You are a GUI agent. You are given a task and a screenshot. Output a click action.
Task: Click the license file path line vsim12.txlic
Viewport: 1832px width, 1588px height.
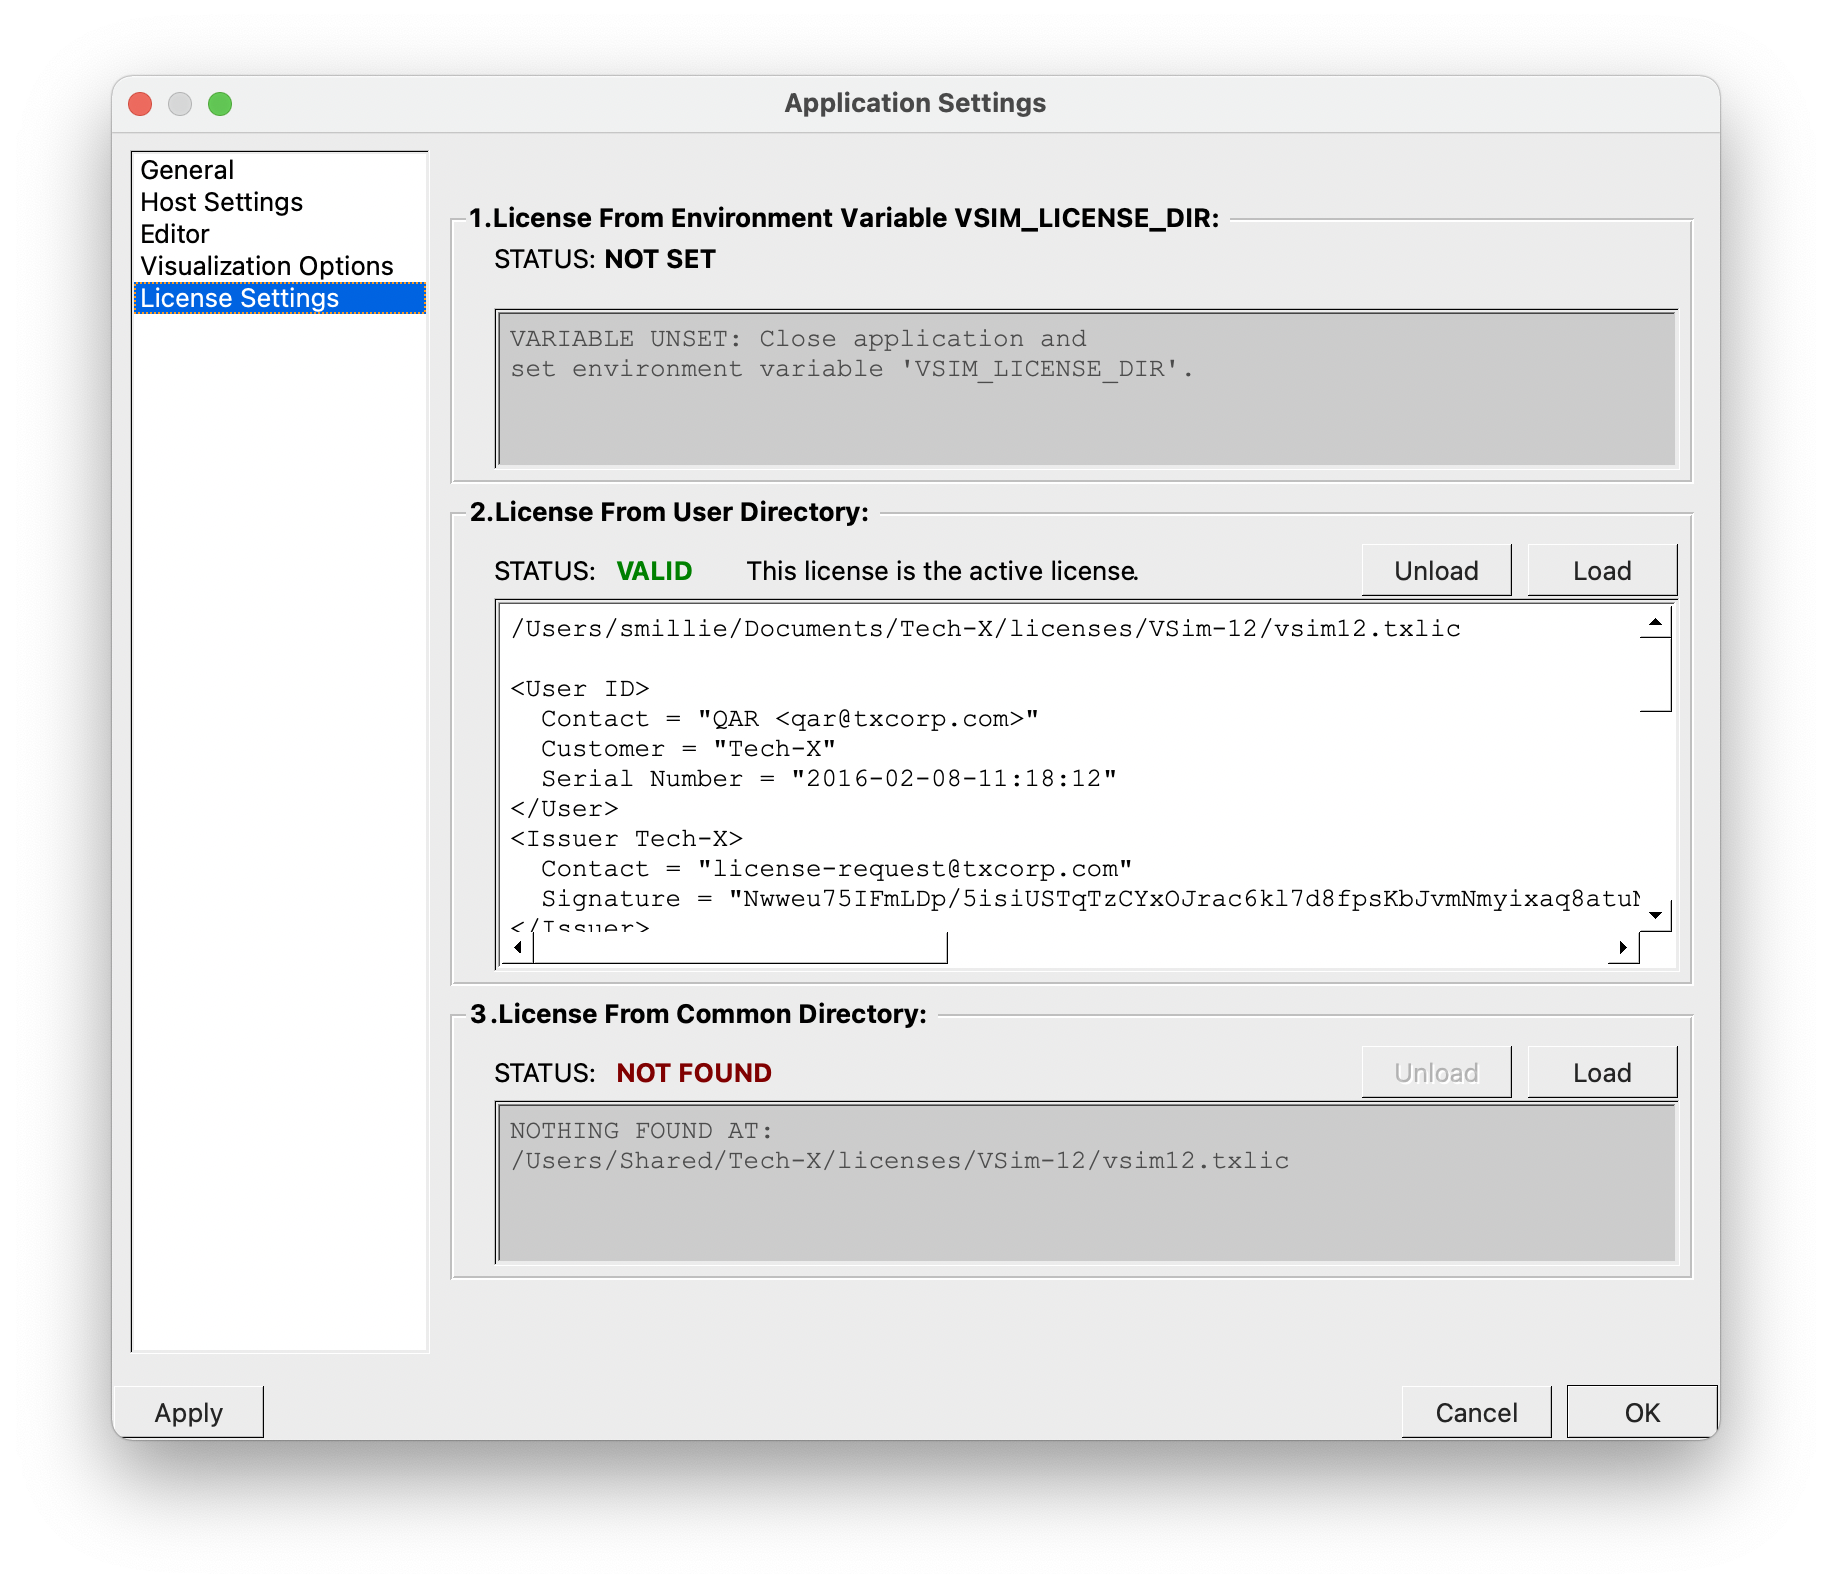[x=985, y=628]
